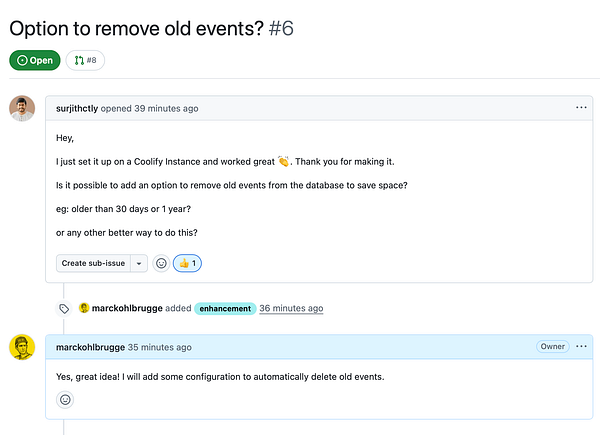Toggle thumbs up reaction with count 1

pyautogui.click(x=187, y=263)
